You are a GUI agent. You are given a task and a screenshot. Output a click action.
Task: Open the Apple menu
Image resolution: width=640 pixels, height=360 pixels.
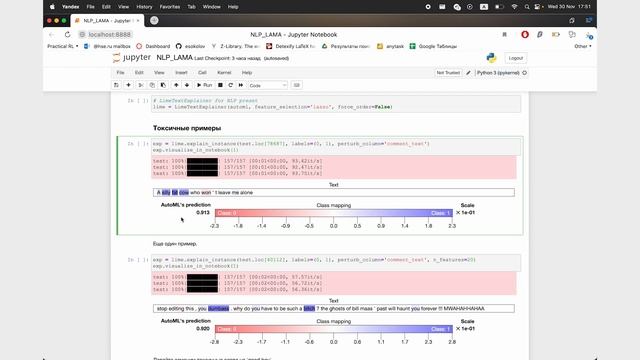52,7
